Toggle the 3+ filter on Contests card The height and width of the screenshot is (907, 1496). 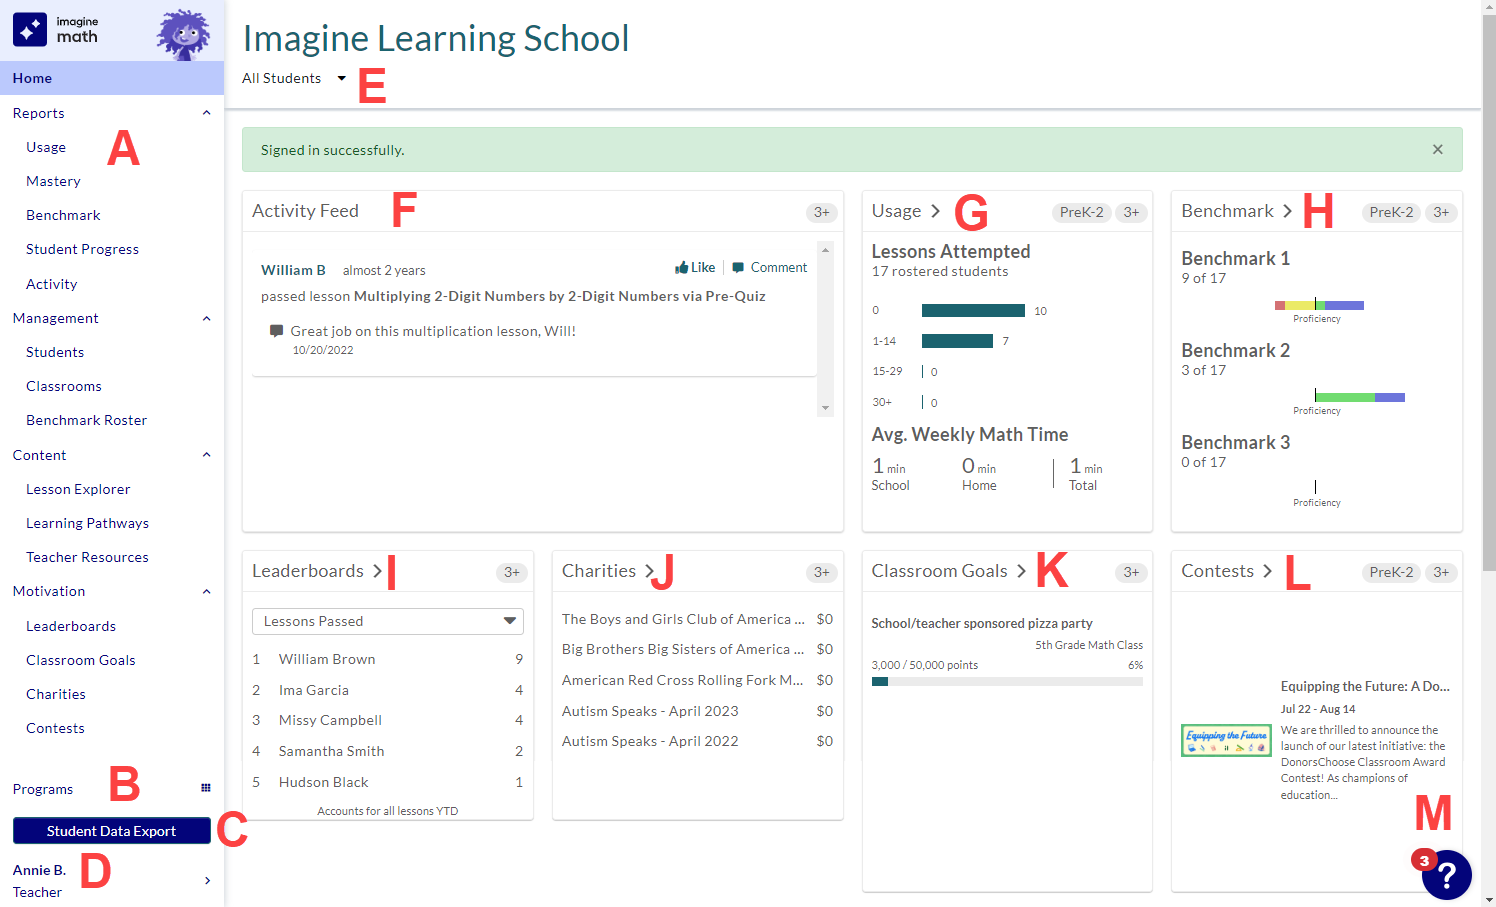(1441, 572)
